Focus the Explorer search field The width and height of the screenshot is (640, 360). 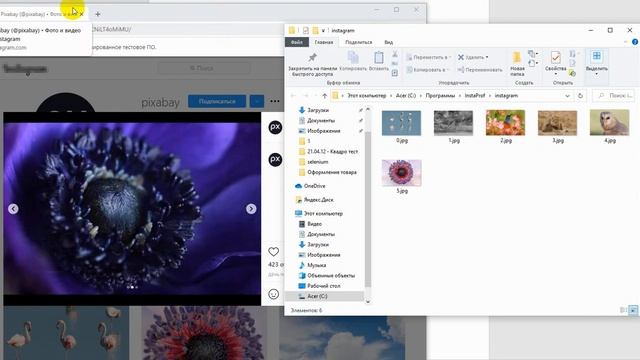613,96
